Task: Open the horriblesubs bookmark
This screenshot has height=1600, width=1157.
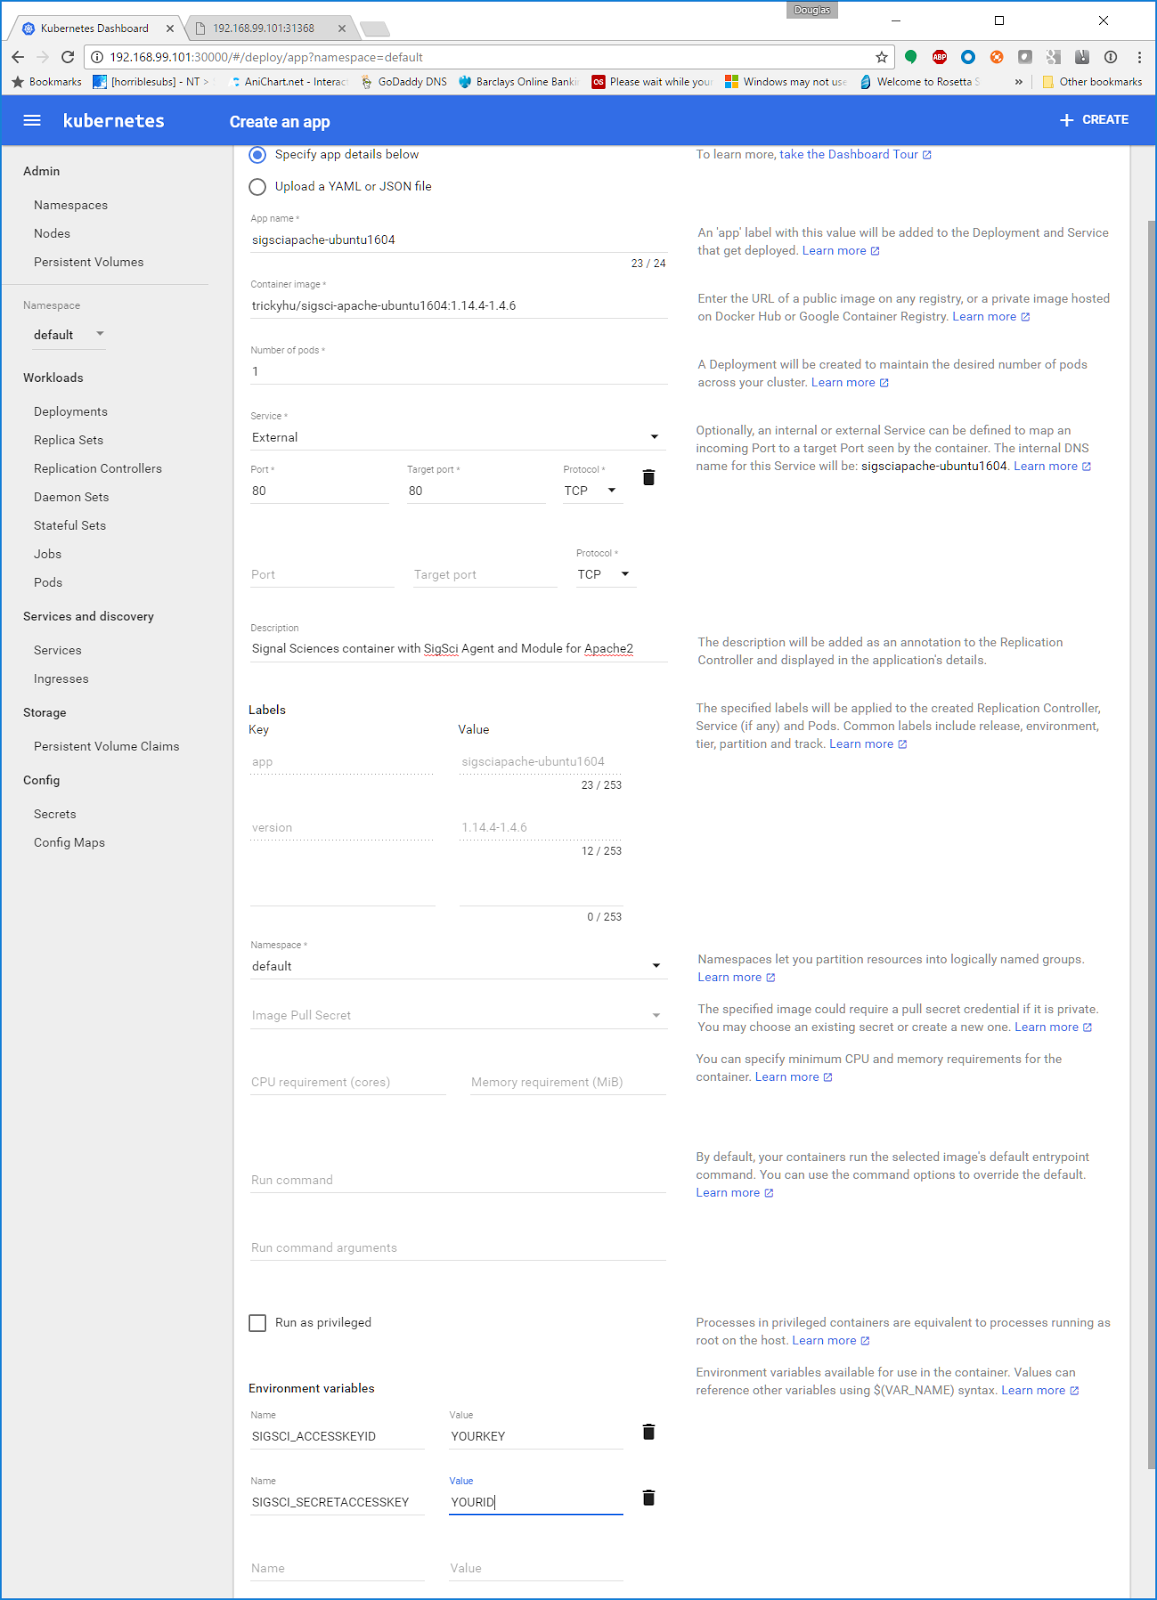Action: click(x=151, y=82)
